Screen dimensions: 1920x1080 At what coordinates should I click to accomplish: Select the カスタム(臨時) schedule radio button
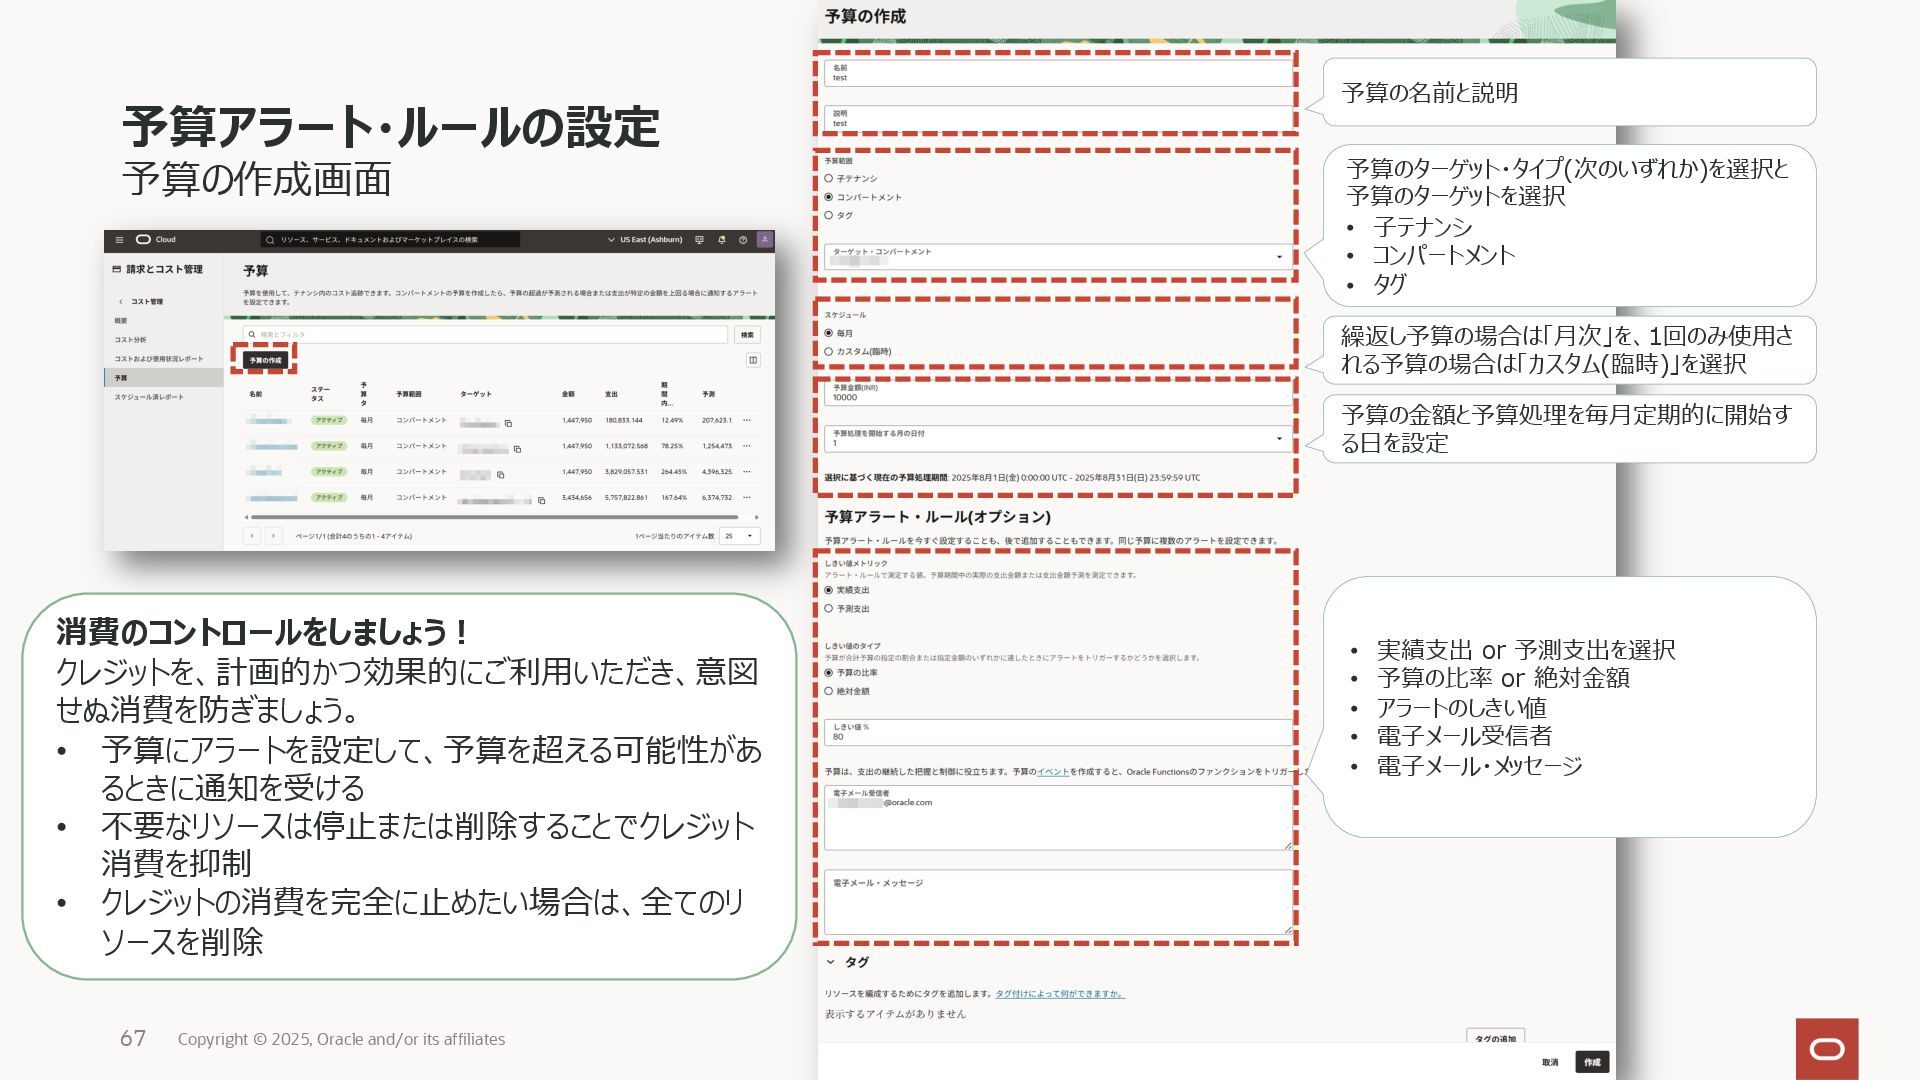tap(829, 352)
